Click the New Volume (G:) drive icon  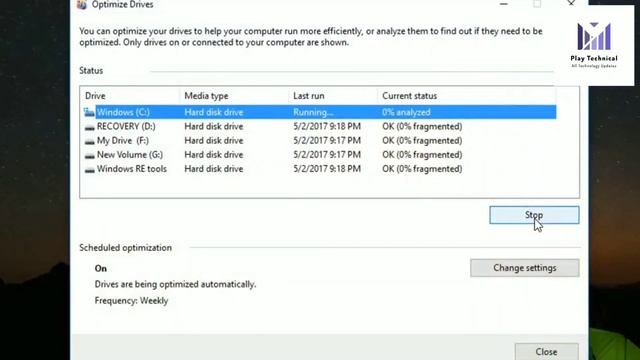click(x=89, y=156)
